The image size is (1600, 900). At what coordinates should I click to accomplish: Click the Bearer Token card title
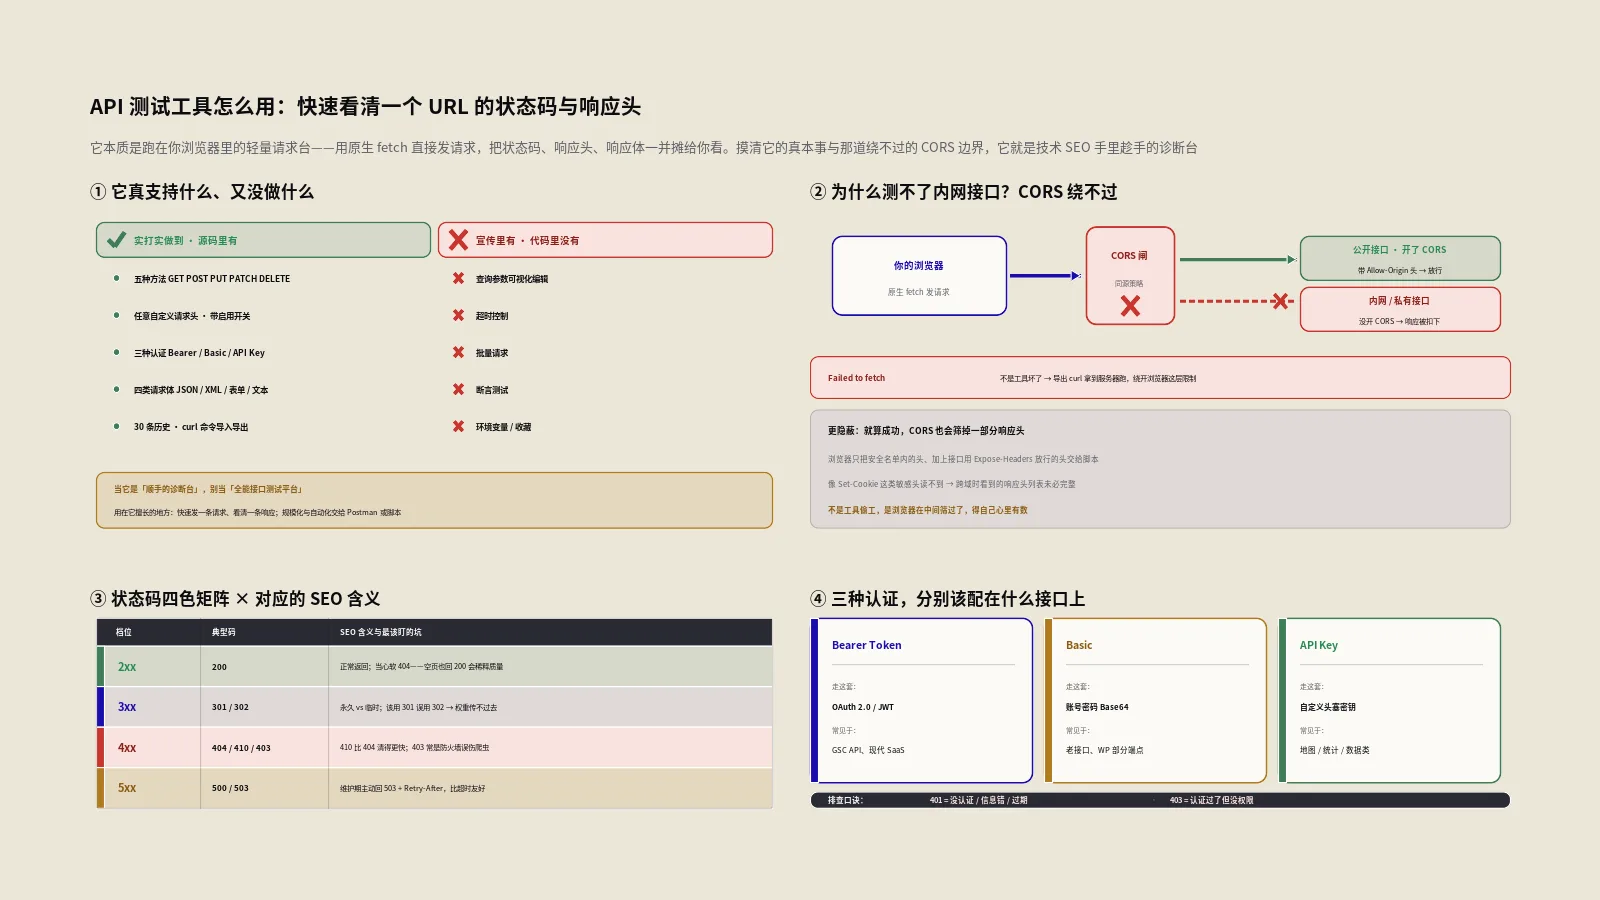[x=867, y=645]
